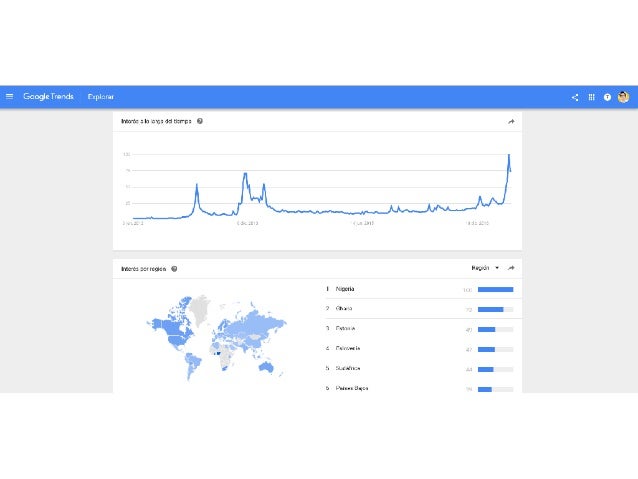The image size is (638, 479).
Task: Open the help question mark icon
Action: 607,97
